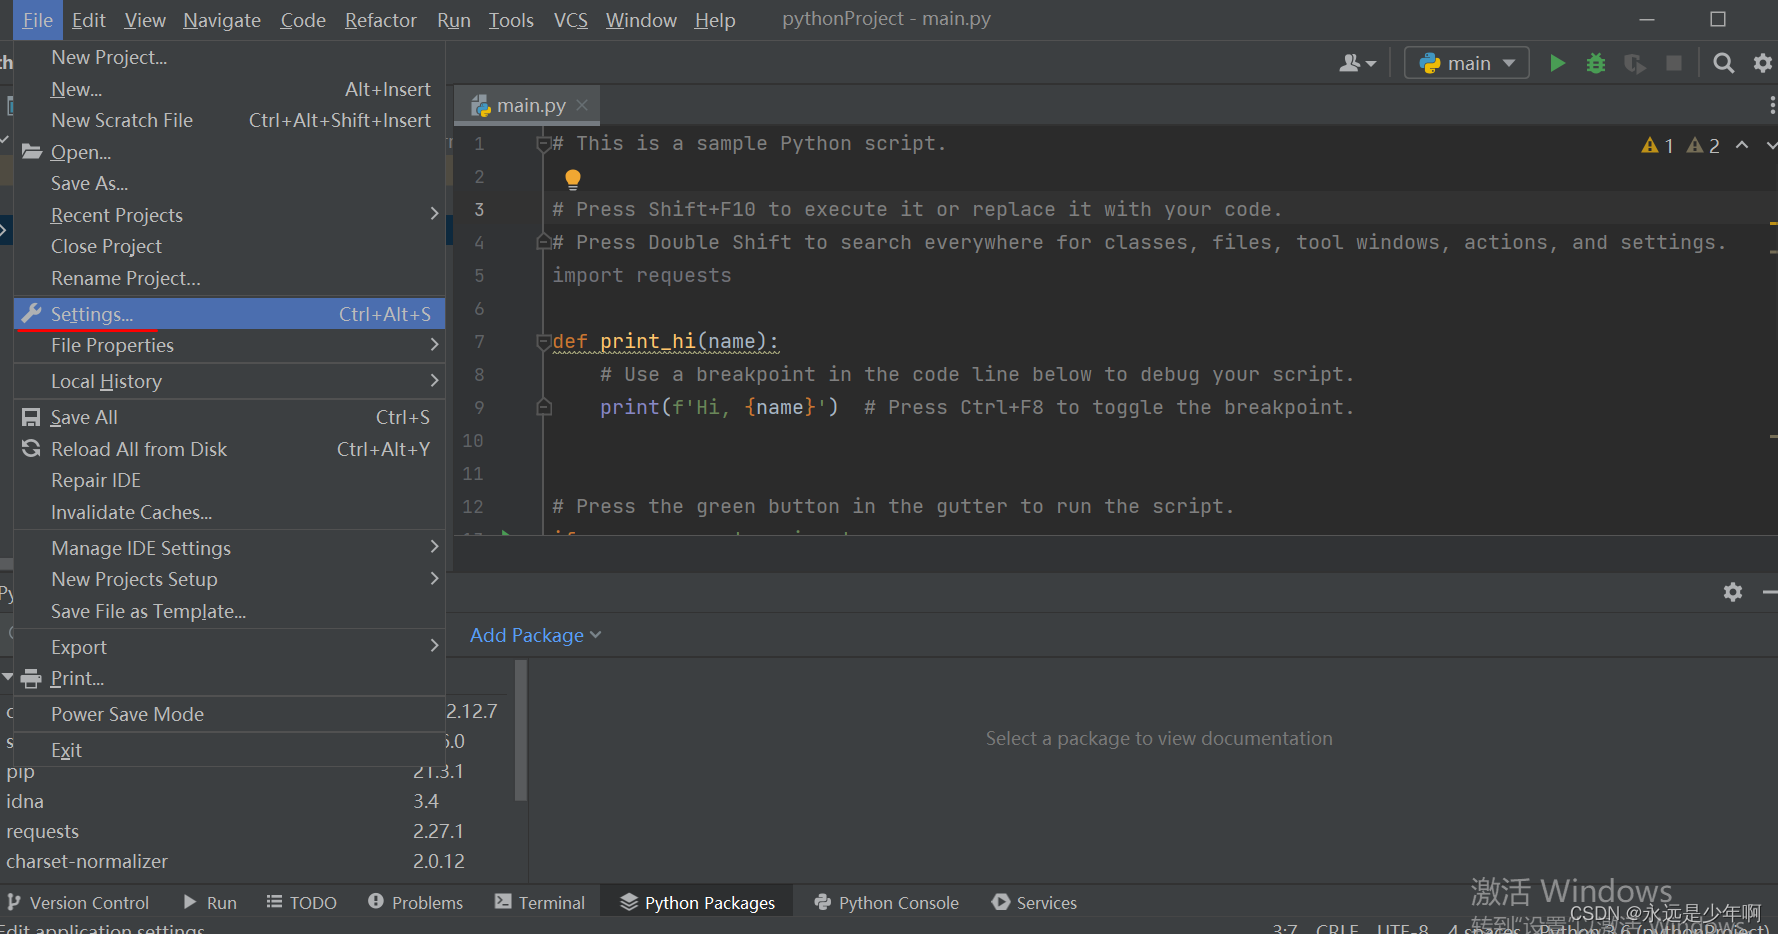Collapse the print_hi function at line 7
Viewport: 1778px width, 934px height.
click(x=543, y=342)
